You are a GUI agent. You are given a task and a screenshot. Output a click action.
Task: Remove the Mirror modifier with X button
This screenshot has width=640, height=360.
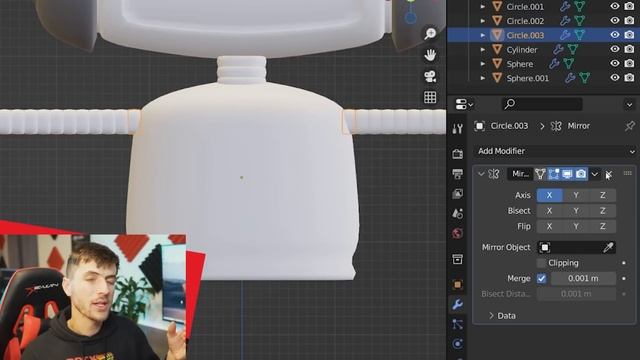(x=608, y=174)
